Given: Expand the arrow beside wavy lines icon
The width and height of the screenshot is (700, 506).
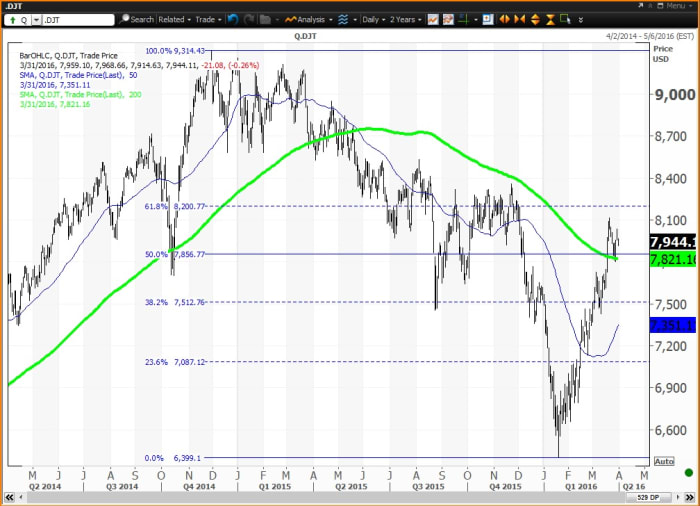Looking at the screenshot, I should pyautogui.click(x=355, y=20).
